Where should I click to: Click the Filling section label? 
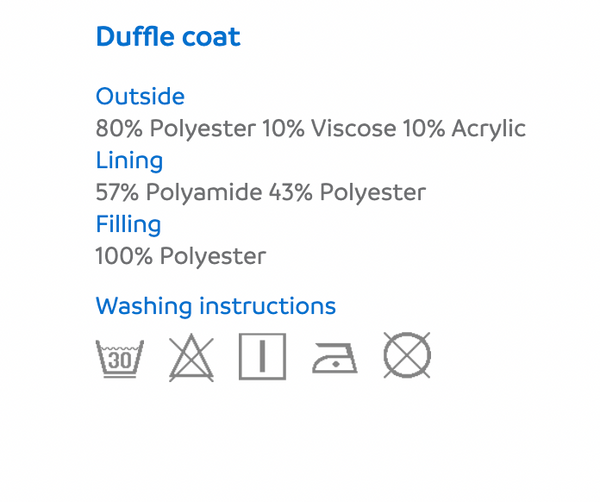[x=128, y=225]
